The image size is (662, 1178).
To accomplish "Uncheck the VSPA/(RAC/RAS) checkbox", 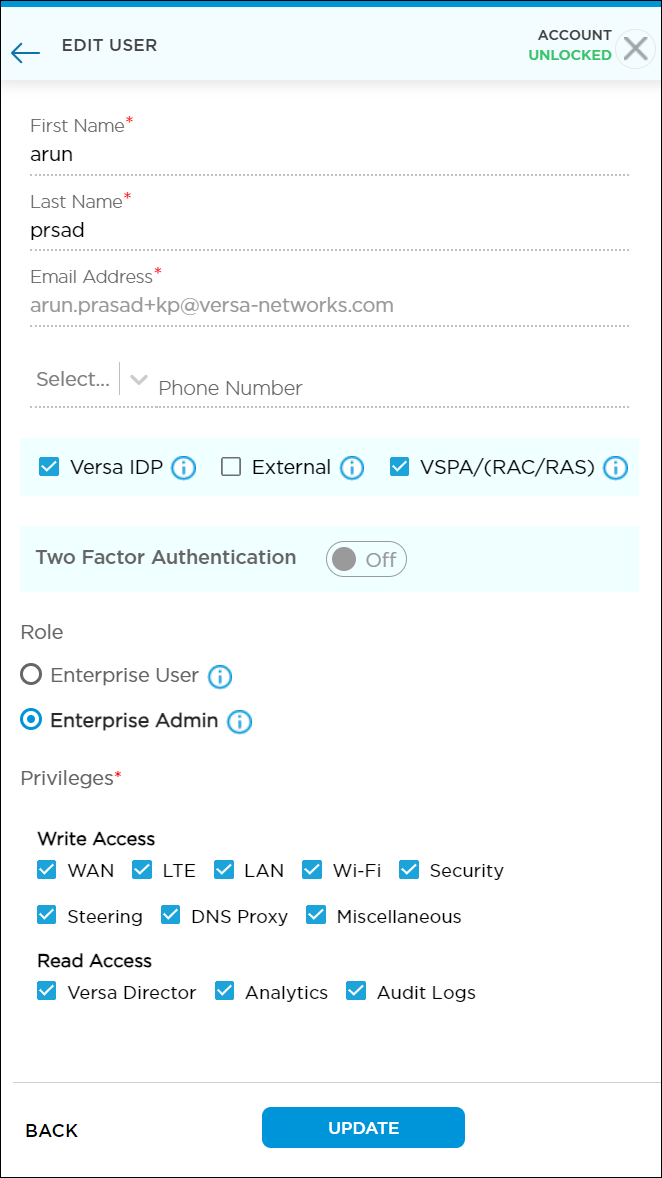I will click(x=400, y=466).
